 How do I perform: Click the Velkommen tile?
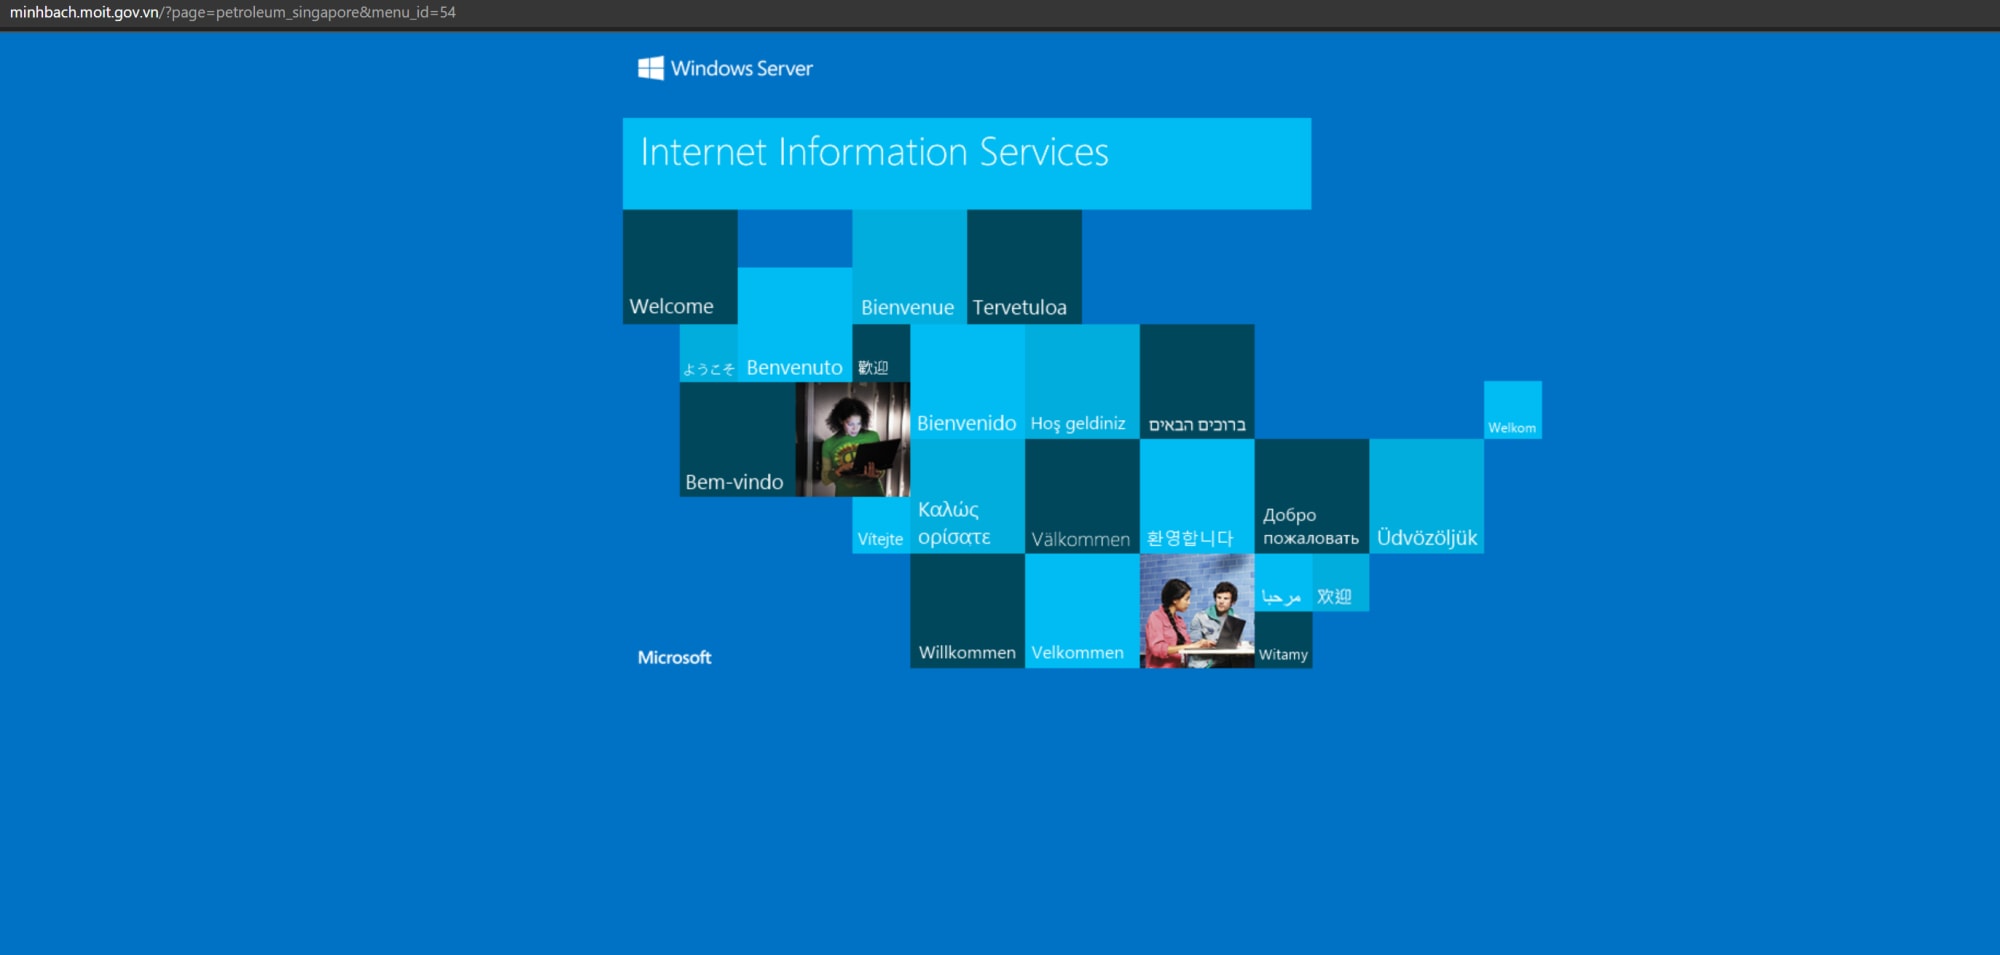click(1082, 611)
